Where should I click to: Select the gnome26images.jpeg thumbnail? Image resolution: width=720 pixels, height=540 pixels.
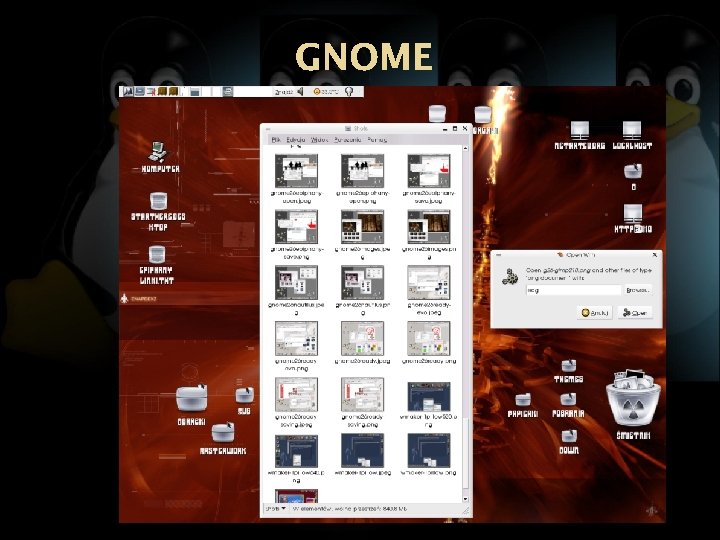[x=362, y=227]
